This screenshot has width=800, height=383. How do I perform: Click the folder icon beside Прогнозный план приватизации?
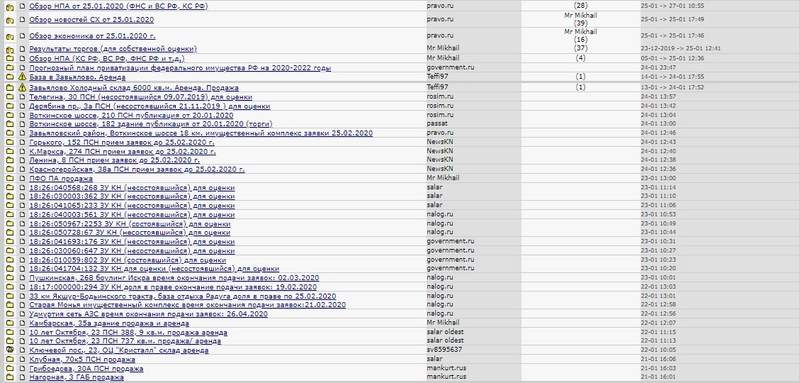pyautogui.click(x=10, y=68)
